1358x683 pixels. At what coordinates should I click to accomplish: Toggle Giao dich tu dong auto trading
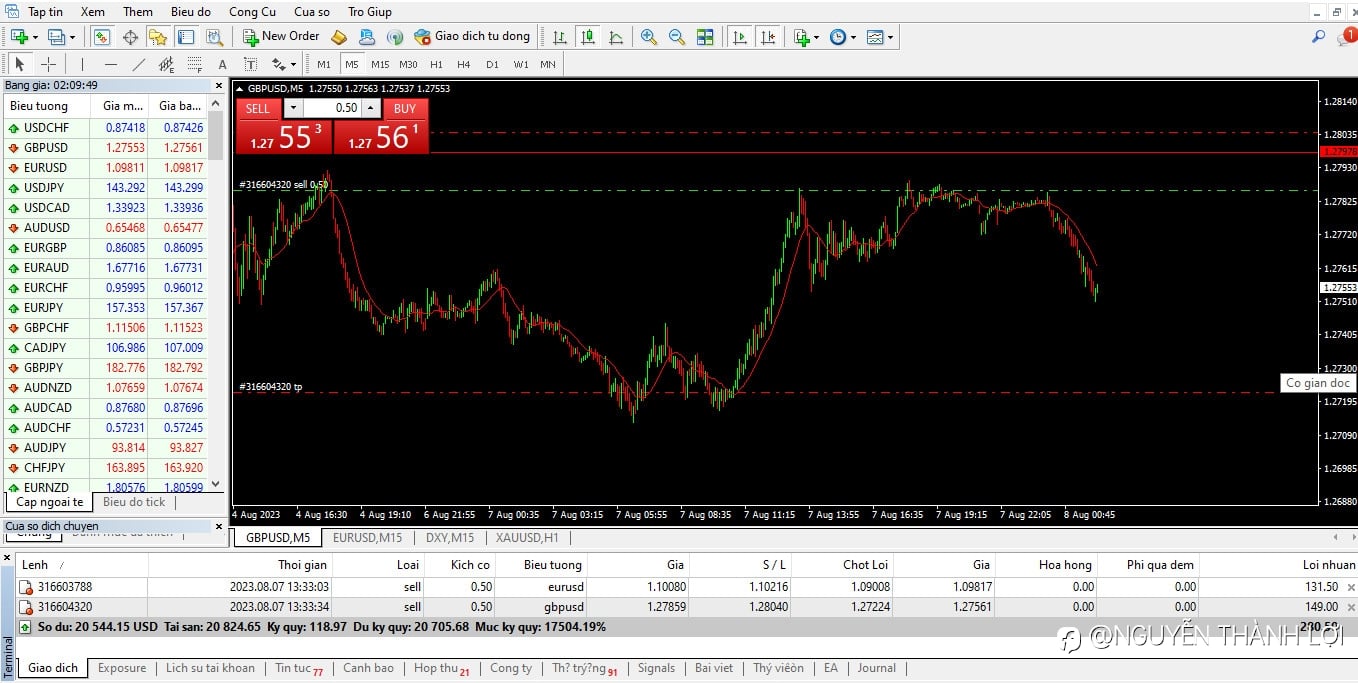tap(472, 37)
